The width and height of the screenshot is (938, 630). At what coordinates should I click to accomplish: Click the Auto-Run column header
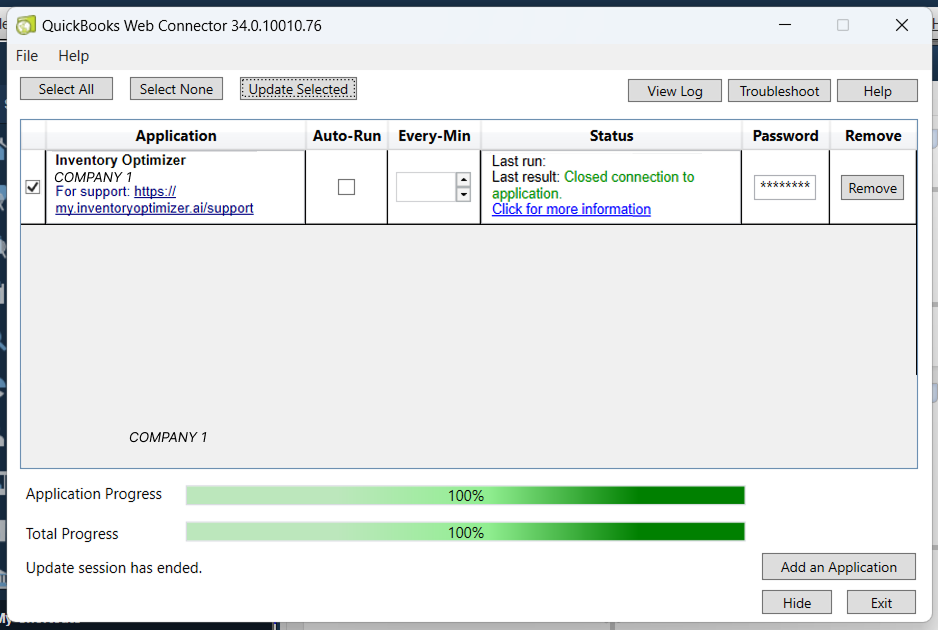[347, 136]
